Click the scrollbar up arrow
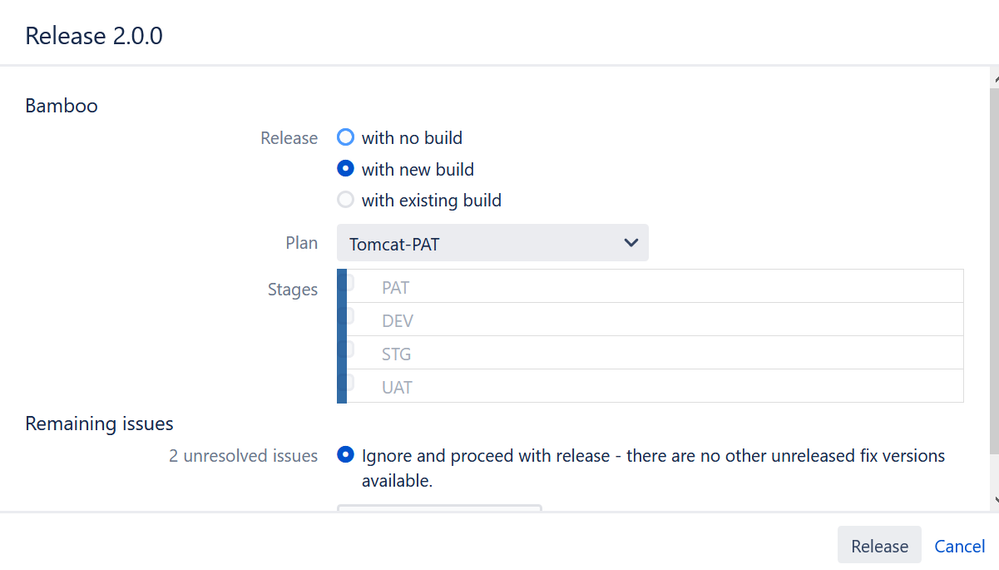Image resolution: width=999 pixels, height=570 pixels. coord(995,80)
